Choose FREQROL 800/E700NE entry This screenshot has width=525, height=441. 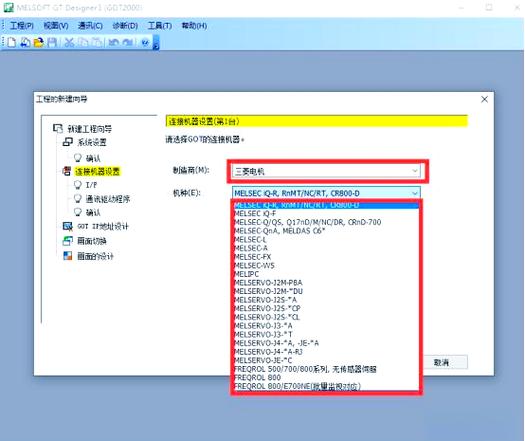pyautogui.click(x=326, y=386)
